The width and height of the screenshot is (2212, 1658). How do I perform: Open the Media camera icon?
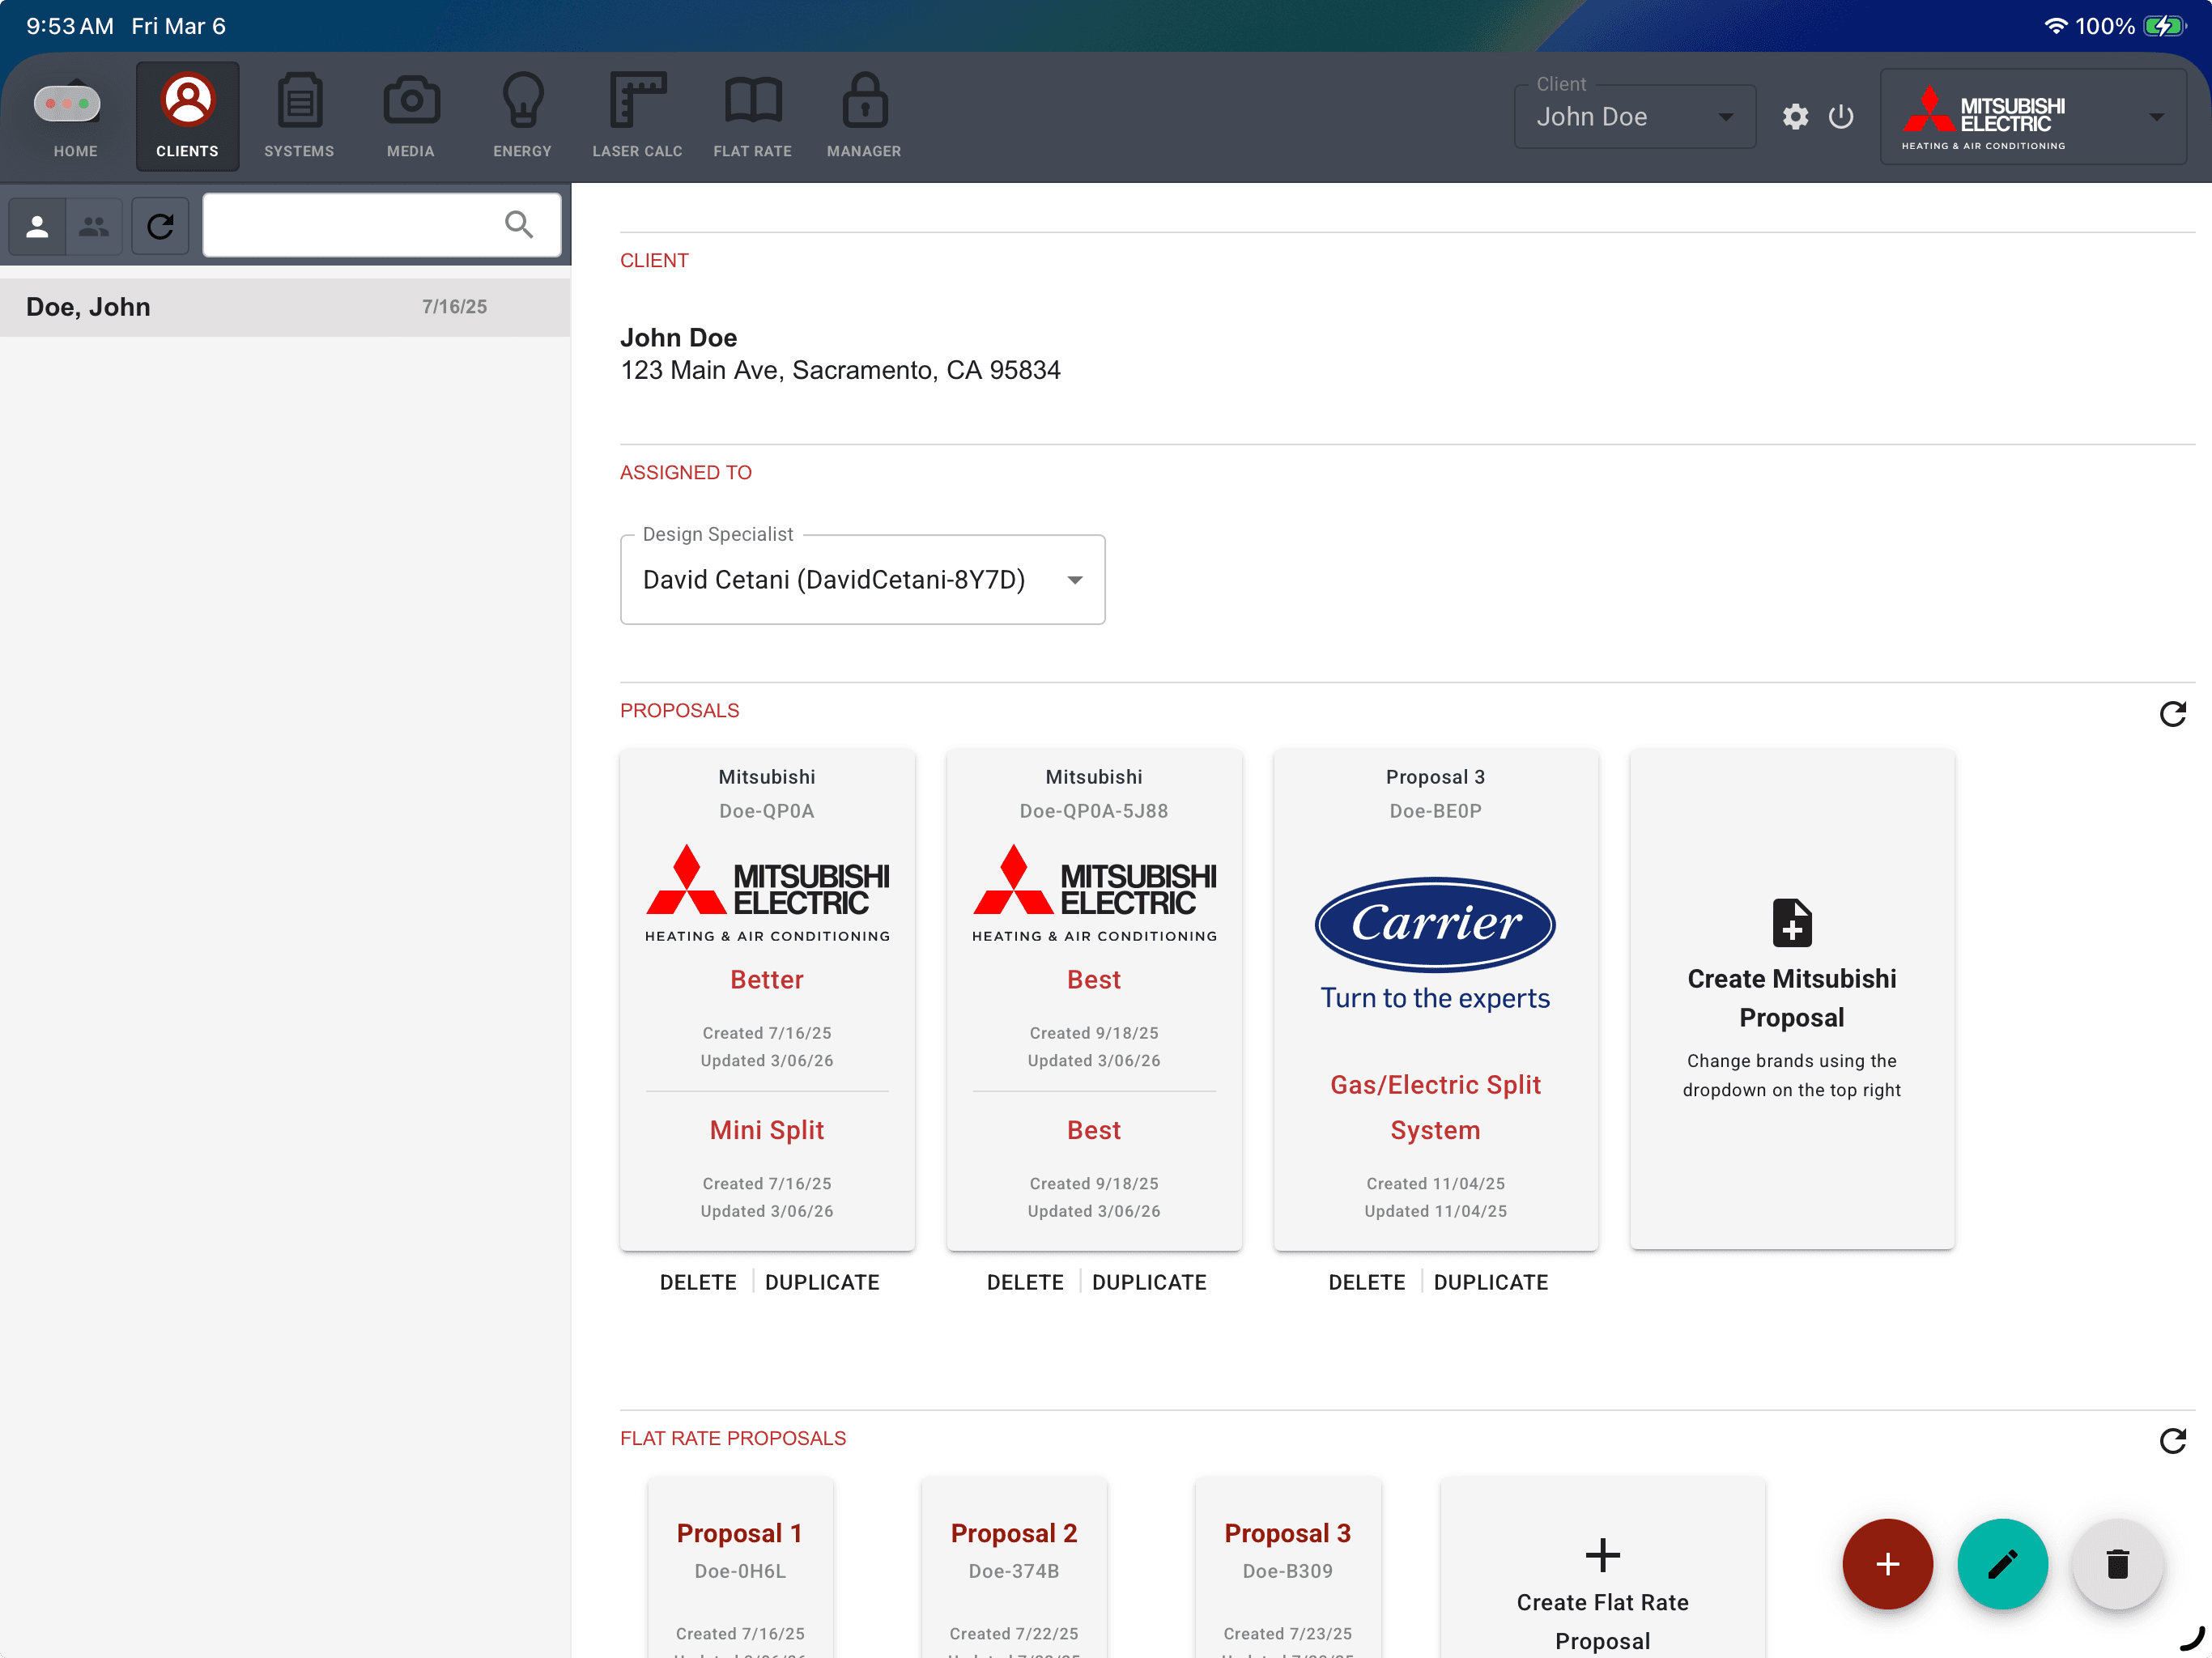[x=411, y=100]
